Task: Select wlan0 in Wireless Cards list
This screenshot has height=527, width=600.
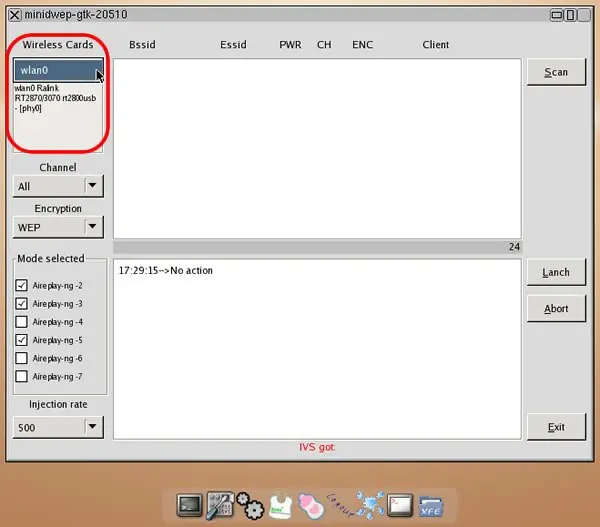Action: 58,70
